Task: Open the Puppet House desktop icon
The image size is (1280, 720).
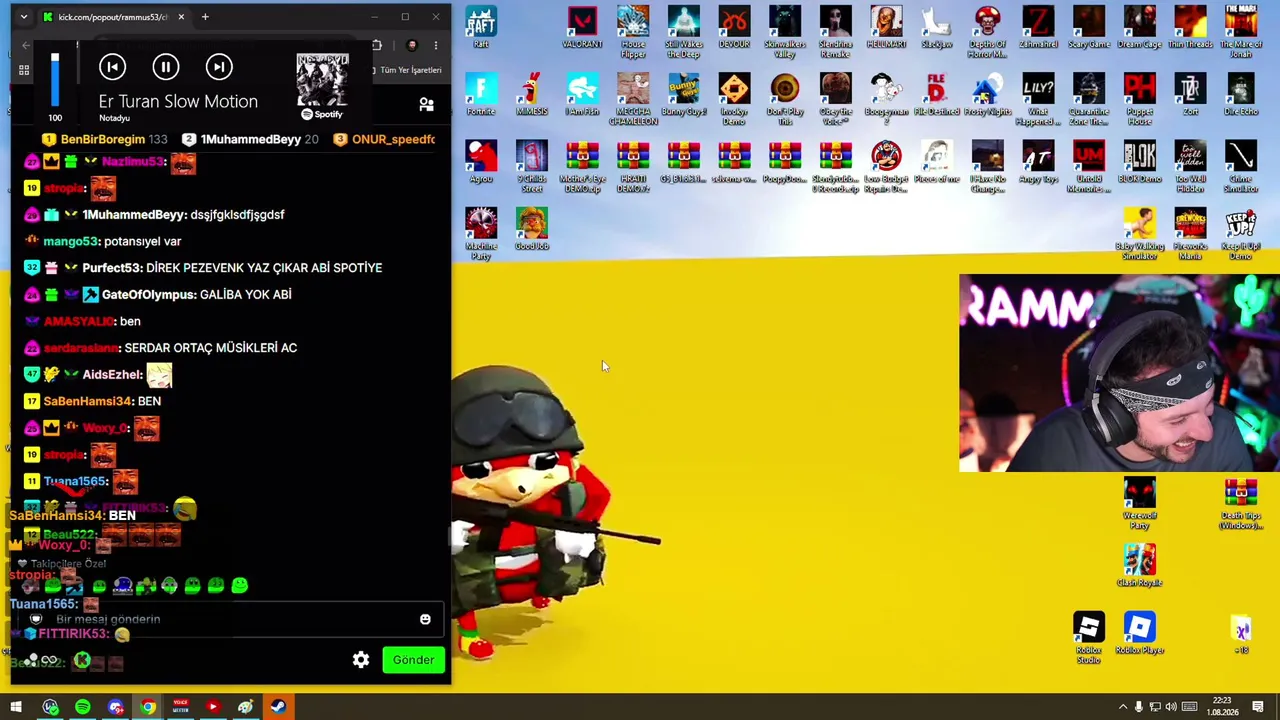Action: pyautogui.click(x=1139, y=99)
